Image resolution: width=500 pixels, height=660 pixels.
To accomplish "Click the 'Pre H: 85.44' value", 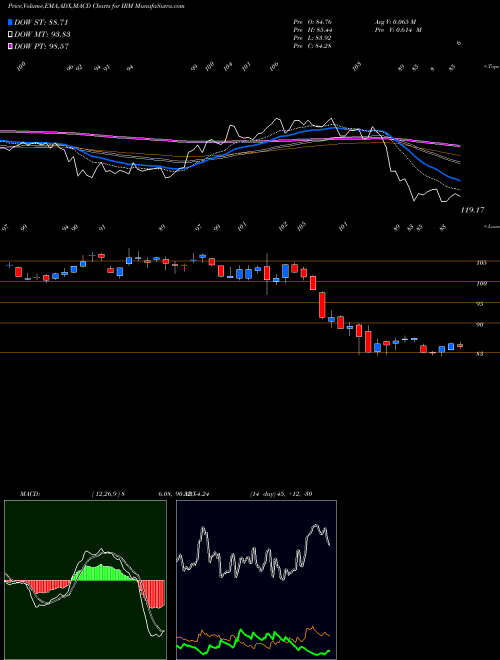I will point(313,30).
